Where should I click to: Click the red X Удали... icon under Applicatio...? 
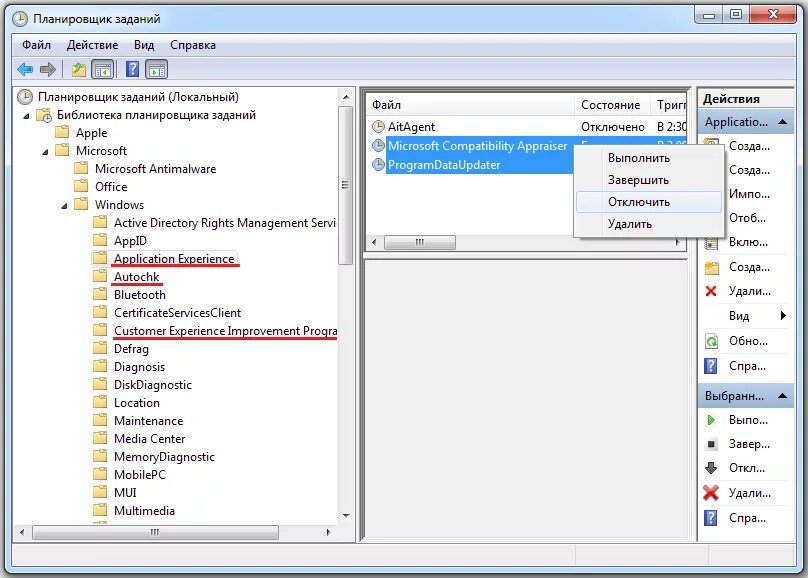[x=711, y=291]
